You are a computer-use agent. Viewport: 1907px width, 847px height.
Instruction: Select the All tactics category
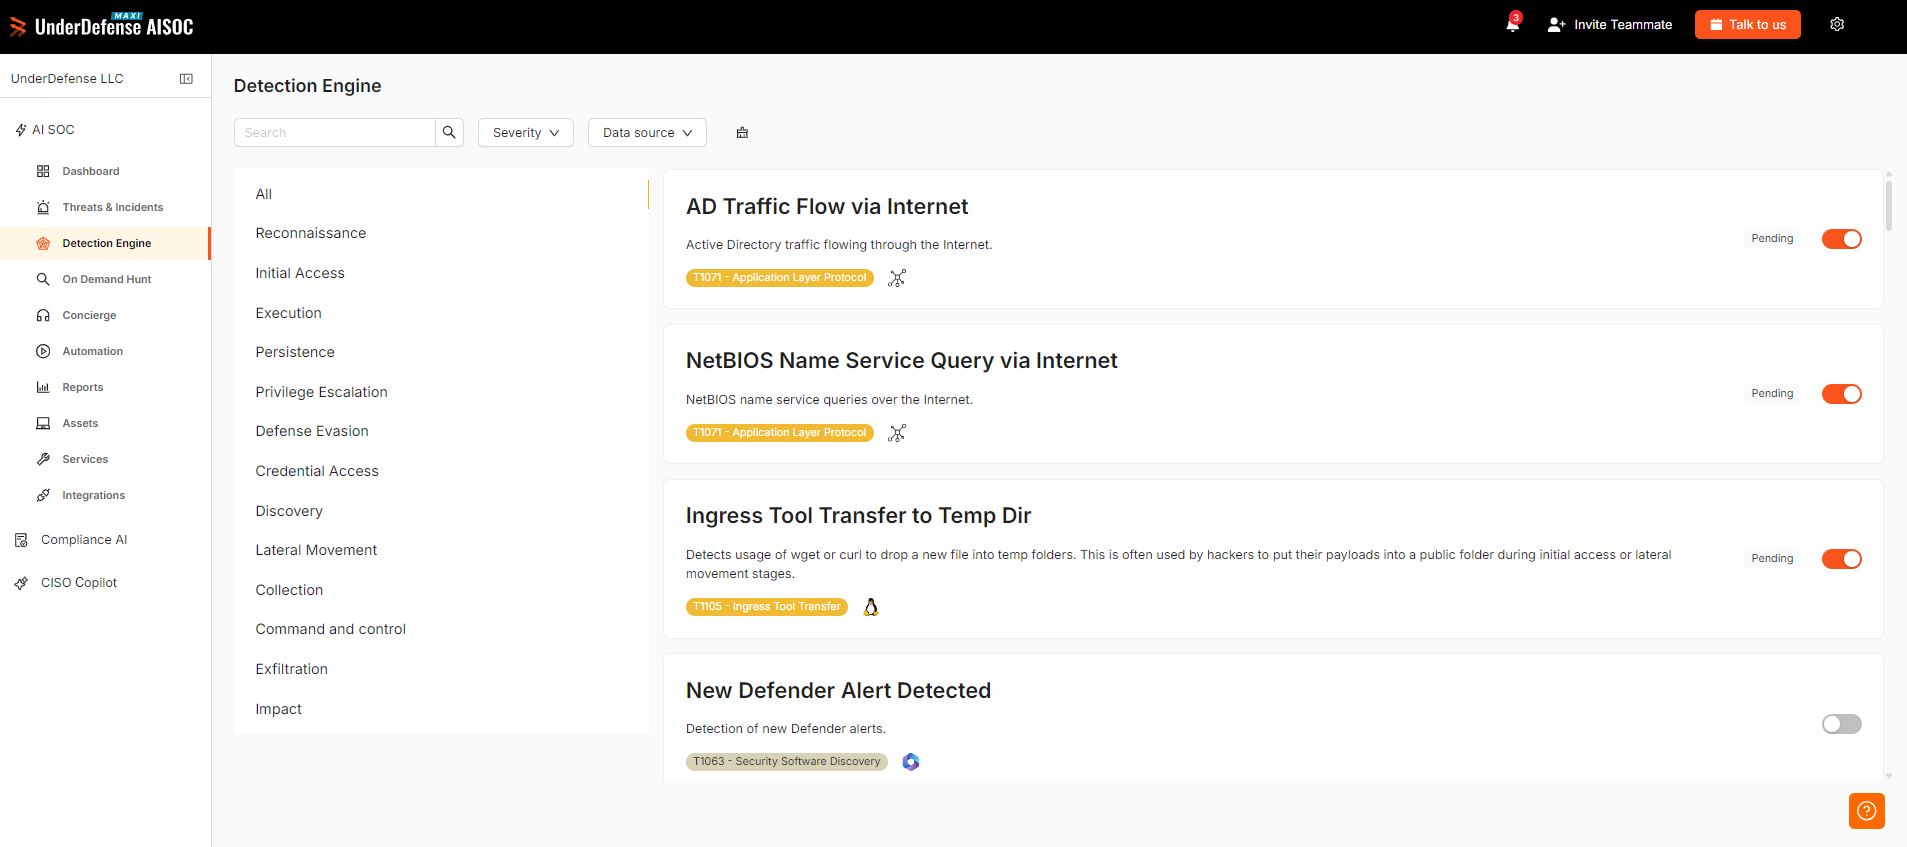click(x=264, y=194)
